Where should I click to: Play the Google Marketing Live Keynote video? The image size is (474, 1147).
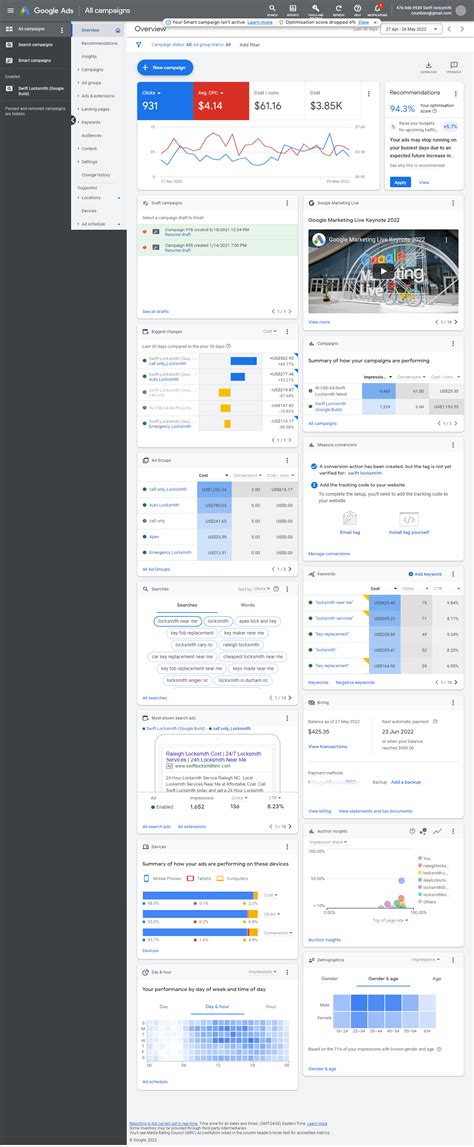pos(383,270)
